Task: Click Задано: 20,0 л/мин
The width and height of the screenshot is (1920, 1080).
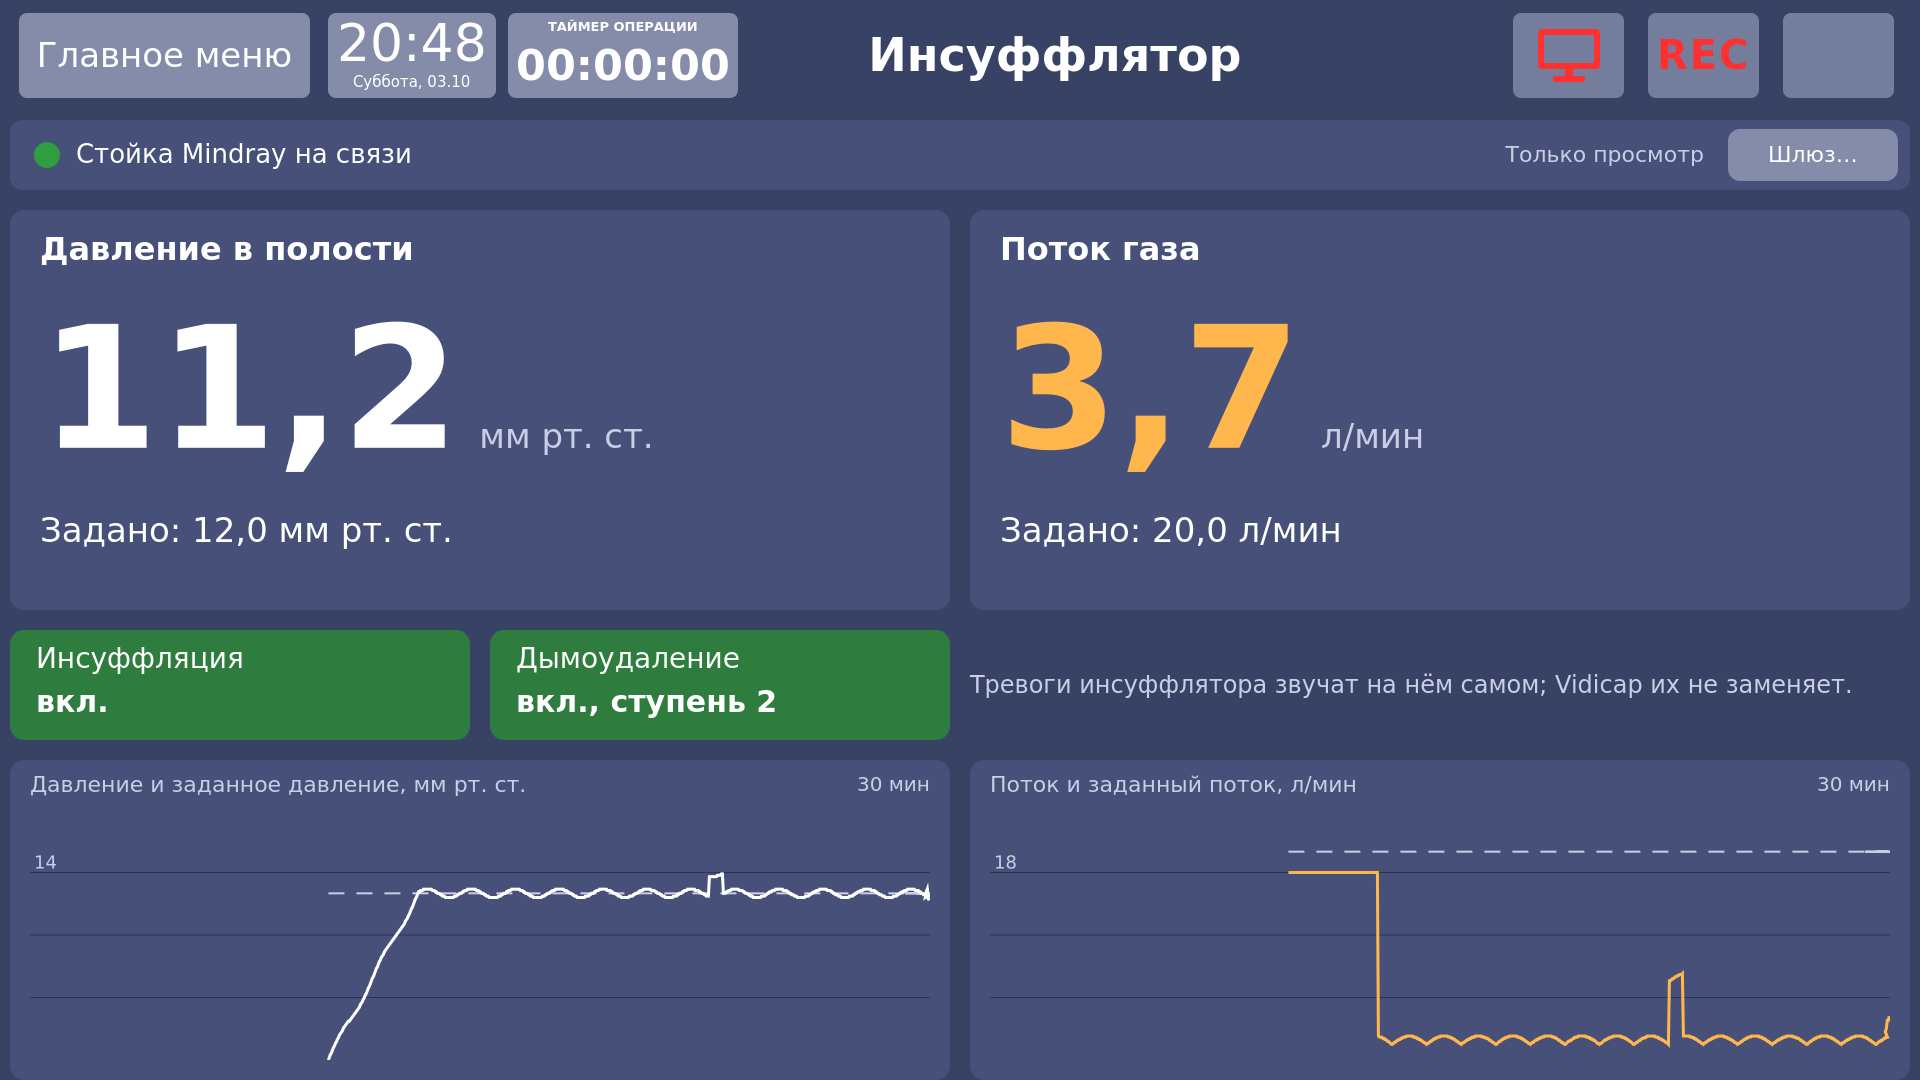Action: pyautogui.click(x=1170, y=530)
